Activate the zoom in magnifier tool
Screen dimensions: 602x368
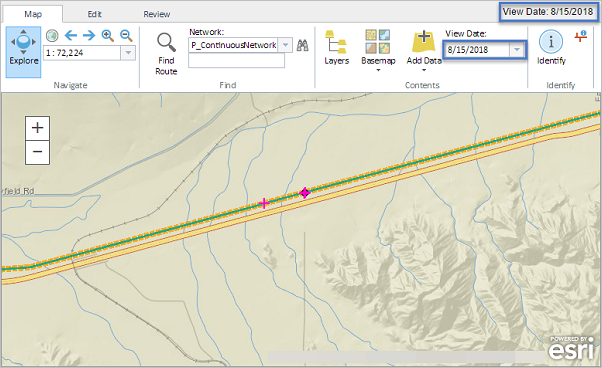coord(108,36)
